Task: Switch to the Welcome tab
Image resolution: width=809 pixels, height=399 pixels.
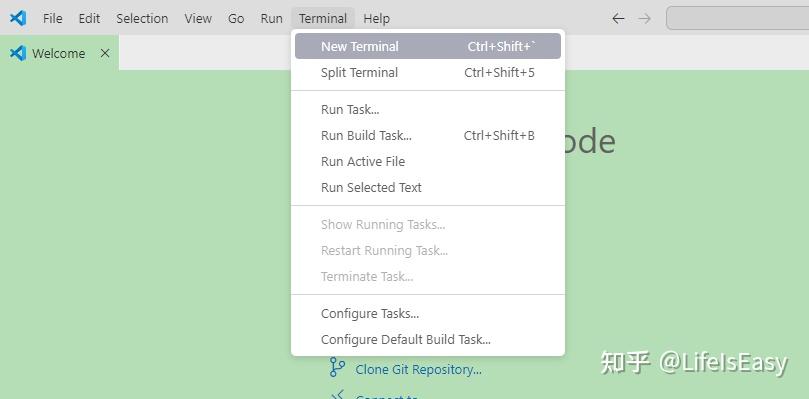Action: [59, 53]
